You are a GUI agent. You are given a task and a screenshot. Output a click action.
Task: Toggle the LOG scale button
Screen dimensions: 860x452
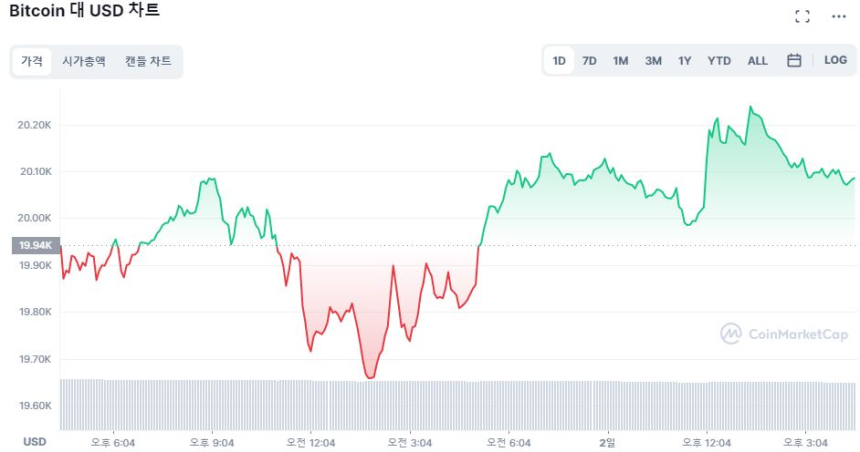pos(835,60)
